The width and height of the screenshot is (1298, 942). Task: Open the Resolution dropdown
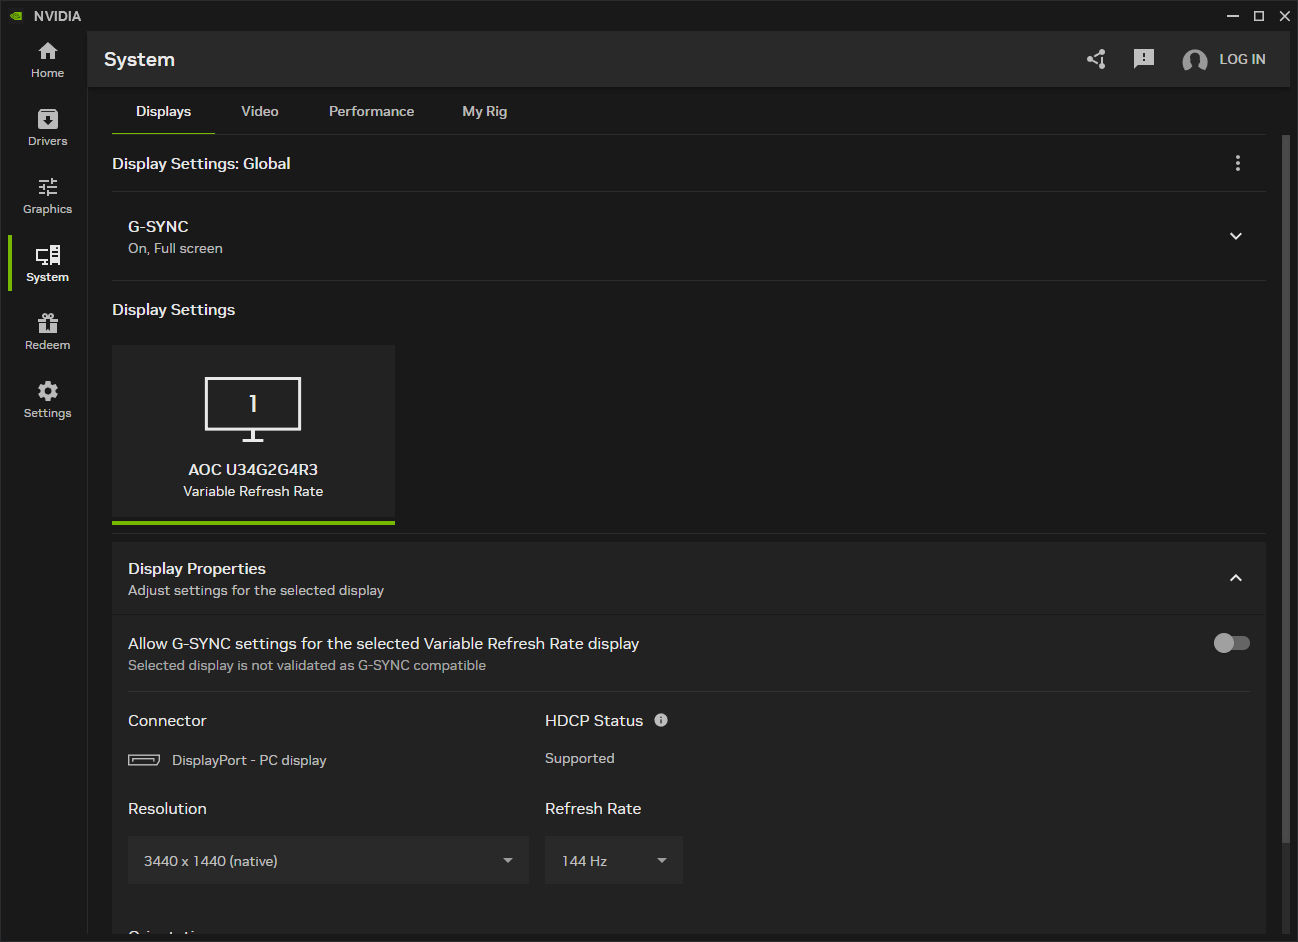pos(328,860)
